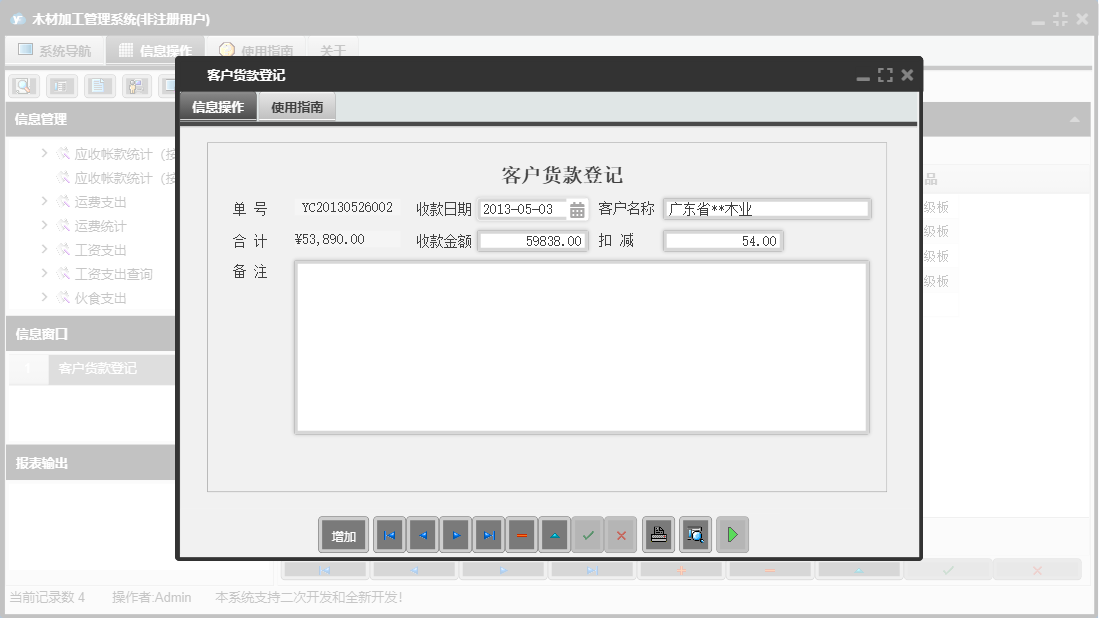Image resolution: width=1099 pixels, height=618 pixels.
Task: Expand the 工资支出 tree item
Action: (43, 249)
